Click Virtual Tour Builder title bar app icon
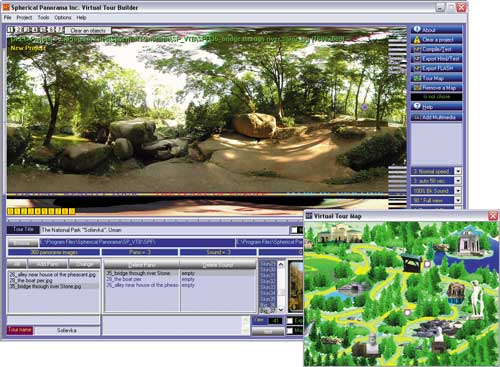The height and width of the screenshot is (367, 500). click(x=6, y=7)
